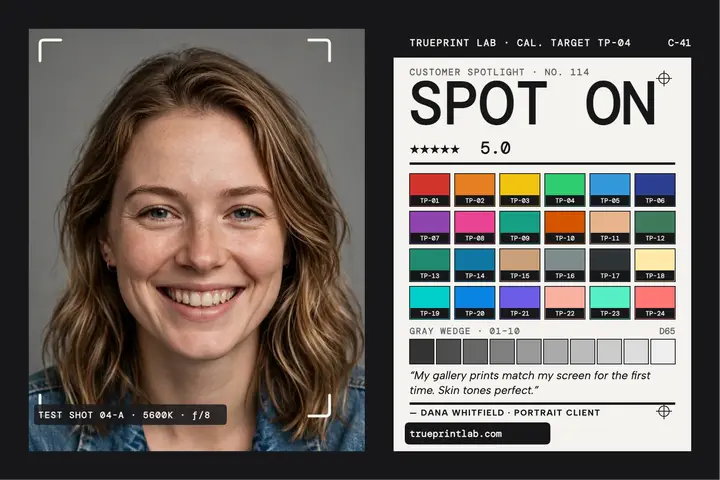Choose the TP-04 green swatch
The image size is (720, 480).
click(565, 190)
